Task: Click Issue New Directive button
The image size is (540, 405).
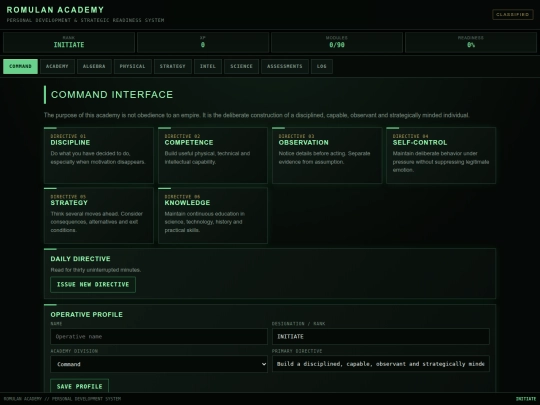Action: [93, 284]
